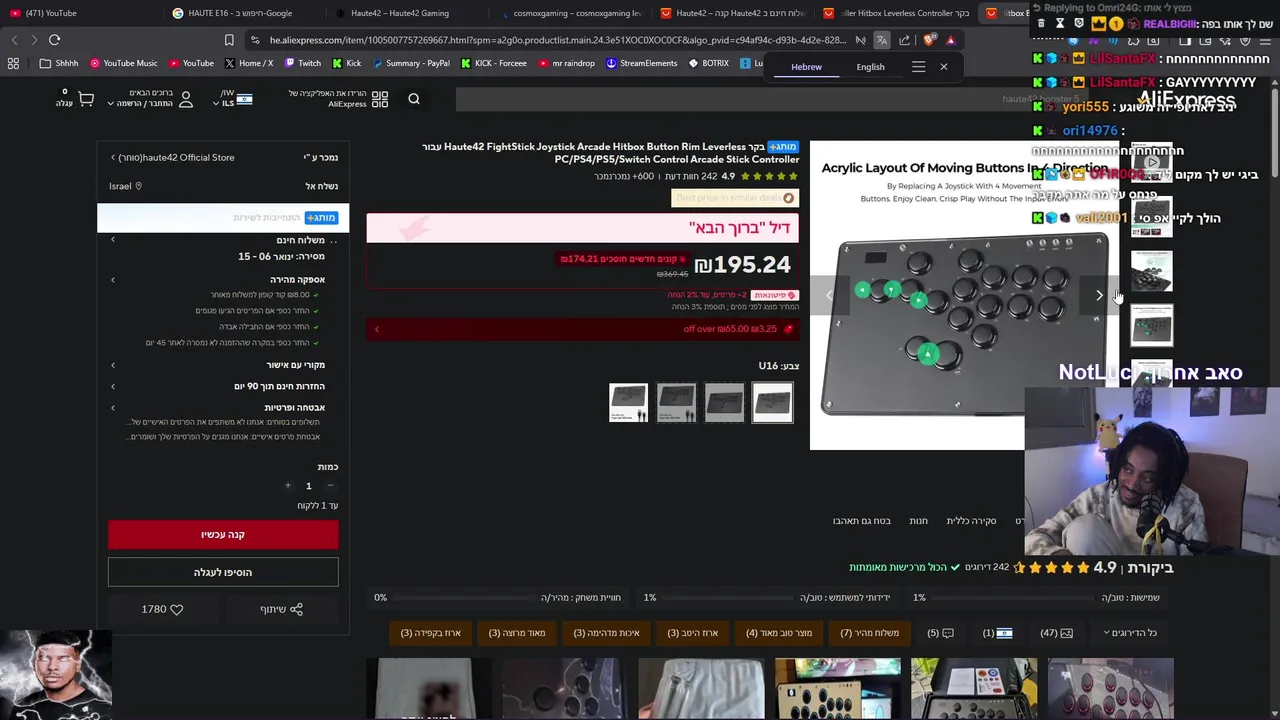Click the AliExpress account profile icon
Screen dimensions: 1280x720
[186, 99]
